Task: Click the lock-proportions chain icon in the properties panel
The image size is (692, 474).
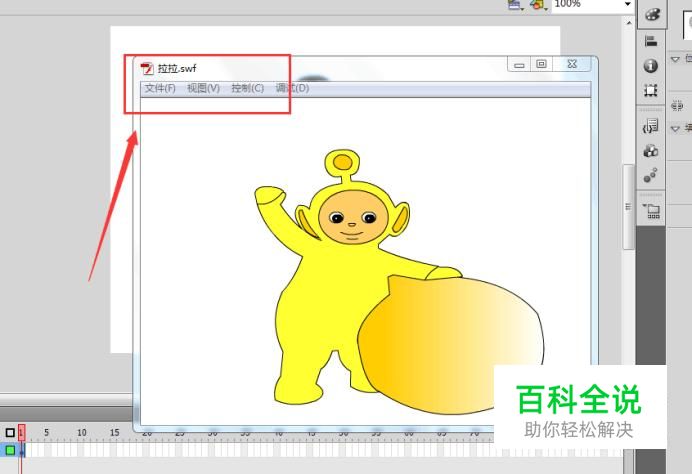Action: (x=677, y=106)
